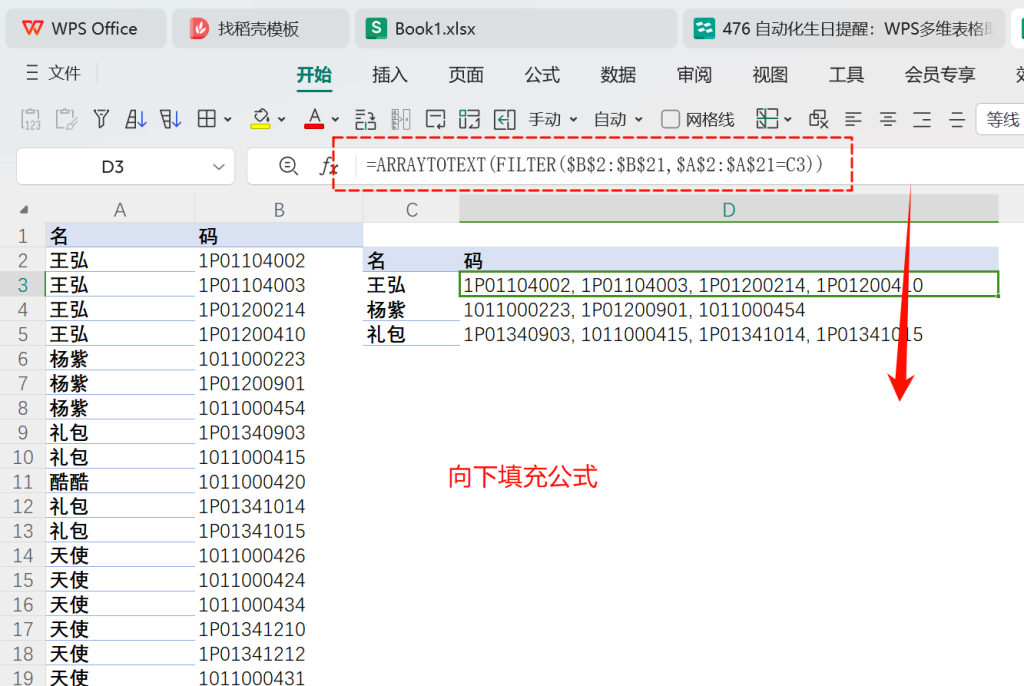Select column B header

(x=279, y=210)
